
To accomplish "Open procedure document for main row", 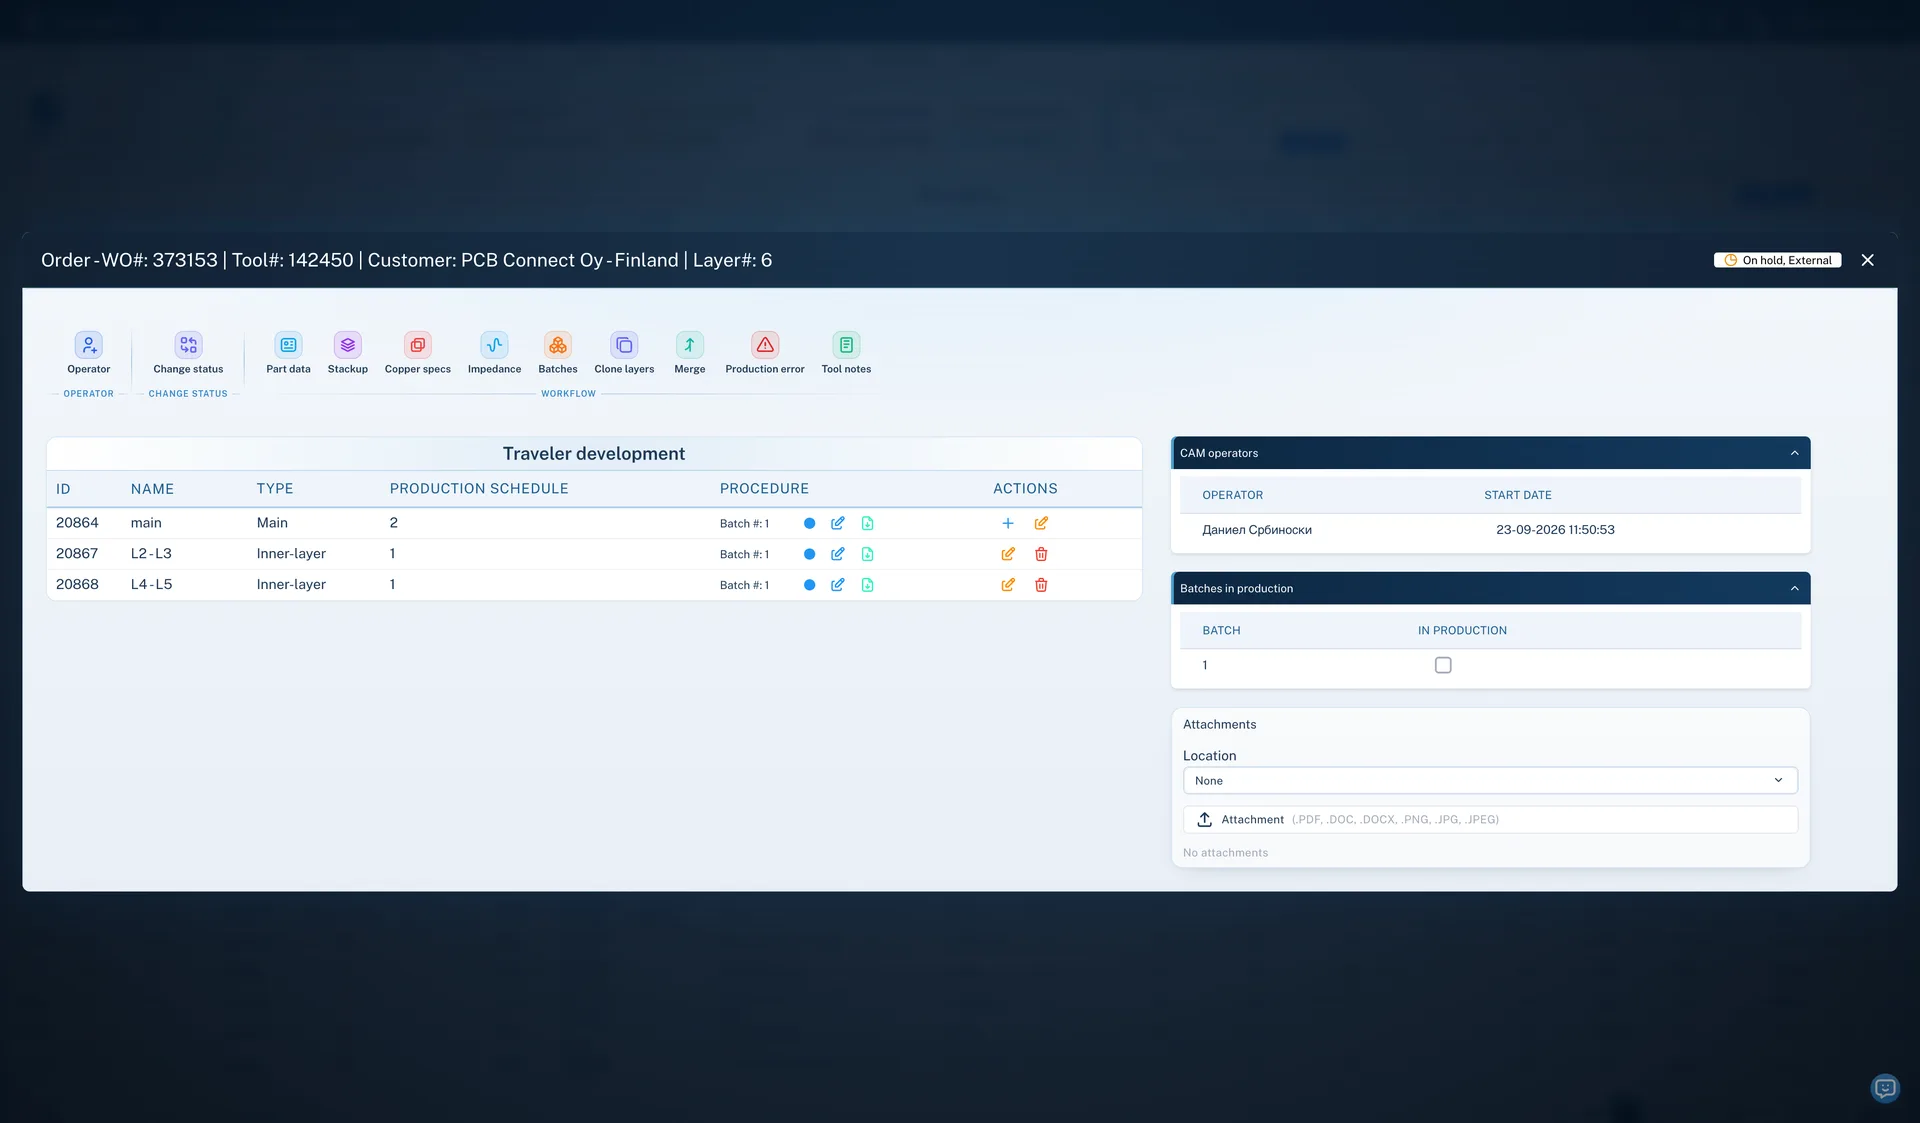I will (x=868, y=523).
